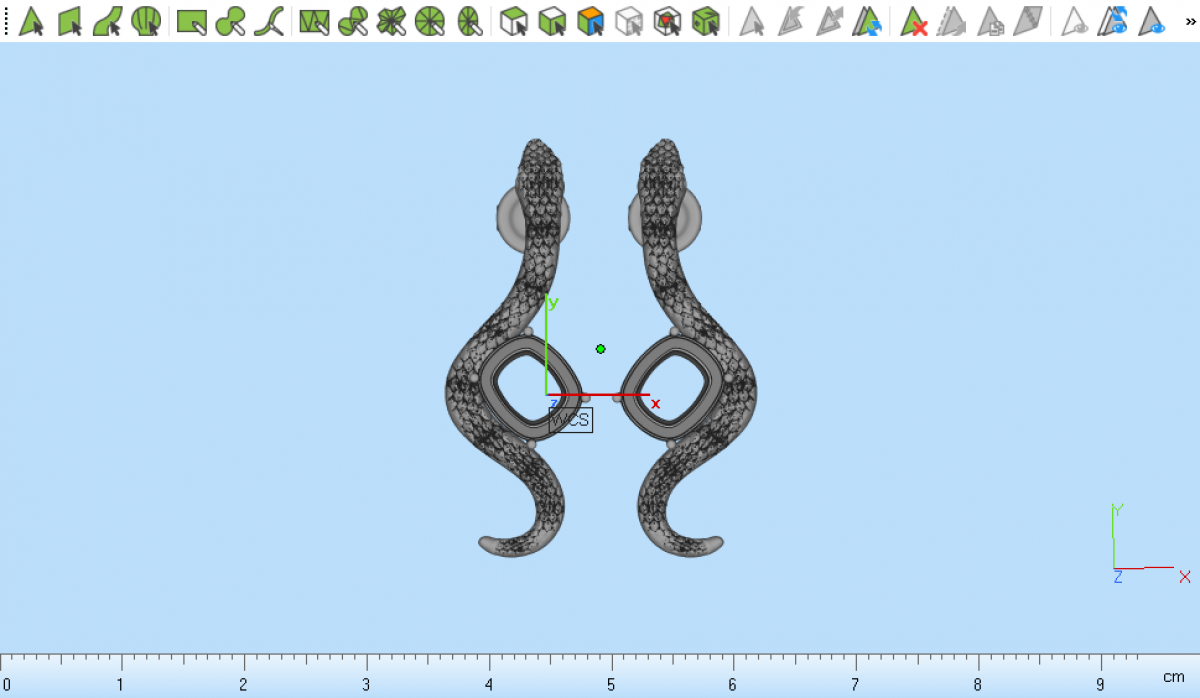Click the cube with red triangle icon
This screenshot has height=698, width=1200.
coord(667,21)
